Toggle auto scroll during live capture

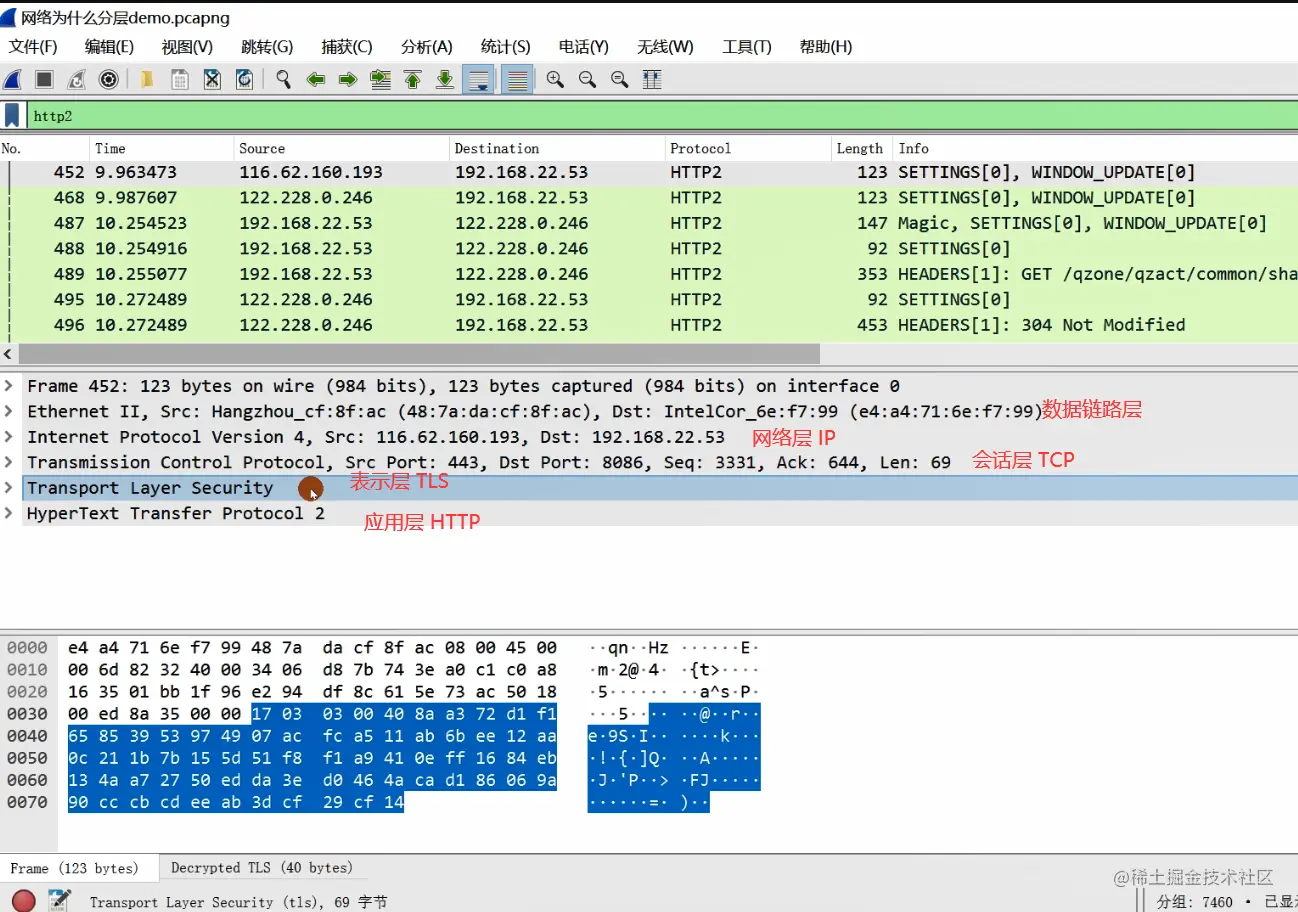(x=478, y=80)
